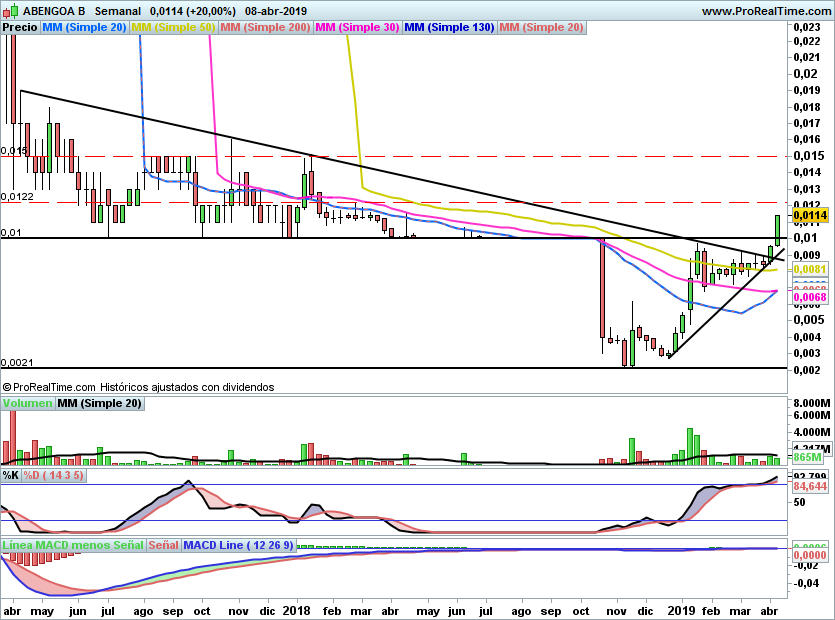Click the Señal label in MACD panel

[163, 545]
